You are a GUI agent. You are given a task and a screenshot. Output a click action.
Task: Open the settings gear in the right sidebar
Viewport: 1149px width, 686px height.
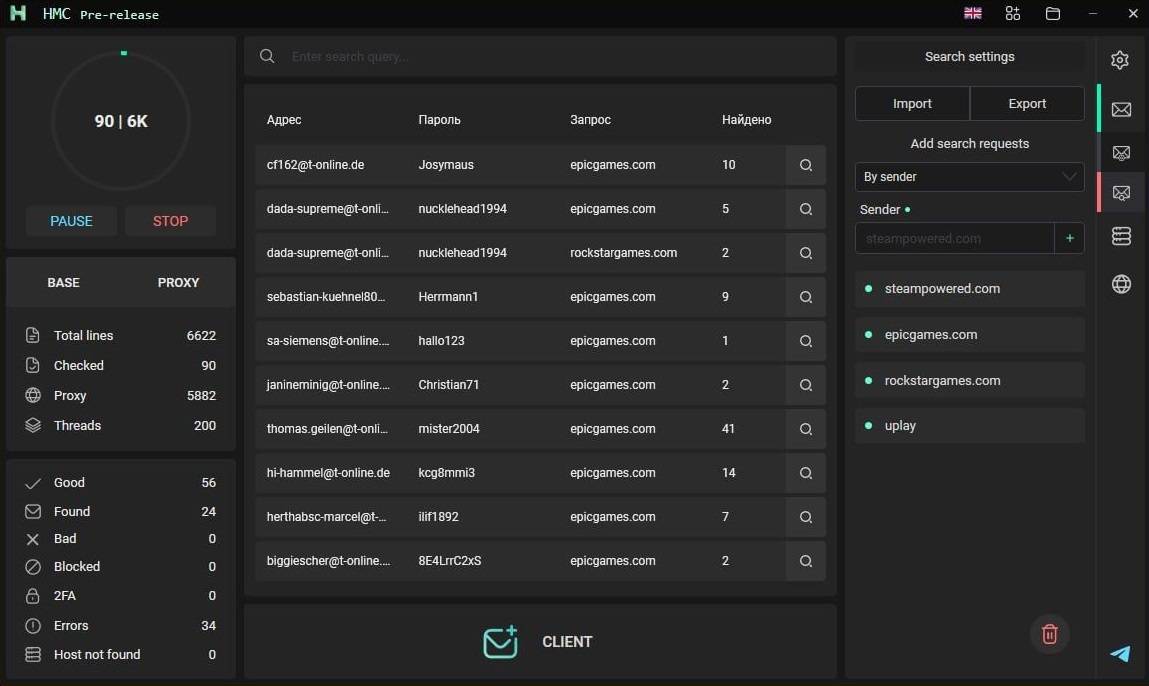[1120, 60]
